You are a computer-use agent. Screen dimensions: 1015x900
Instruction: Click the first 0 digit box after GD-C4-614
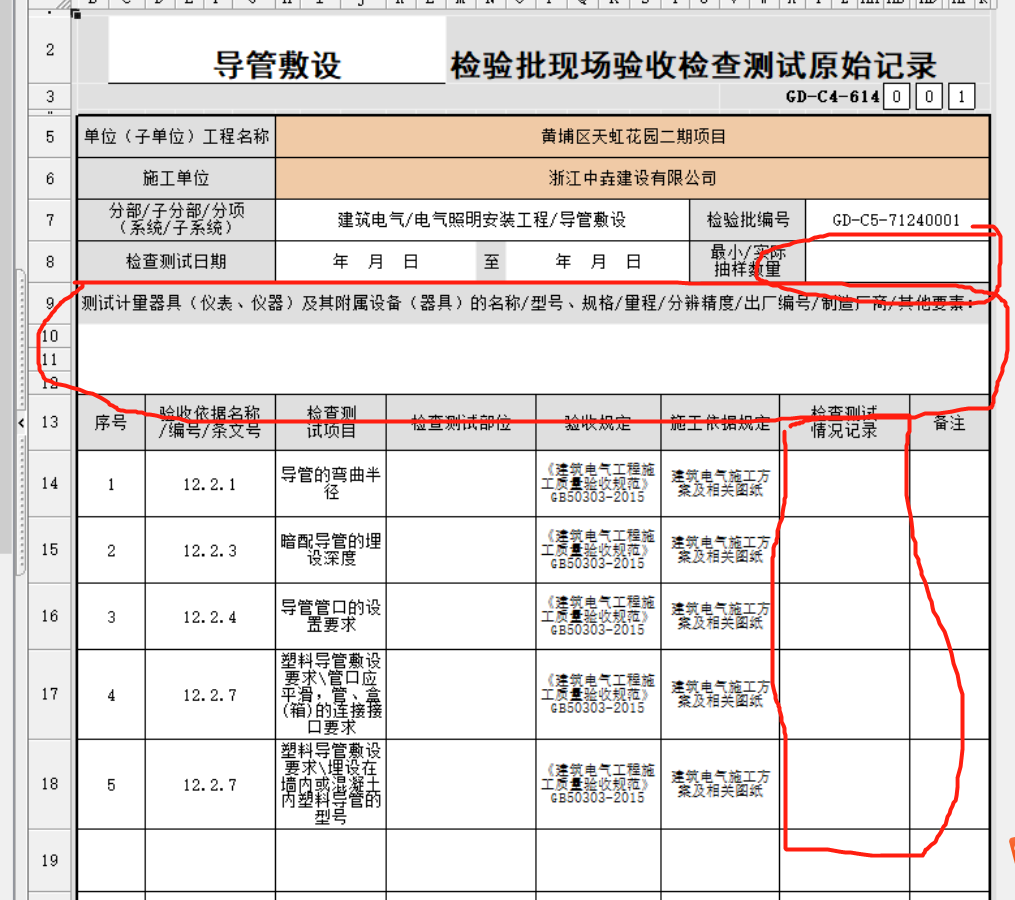click(898, 97)
